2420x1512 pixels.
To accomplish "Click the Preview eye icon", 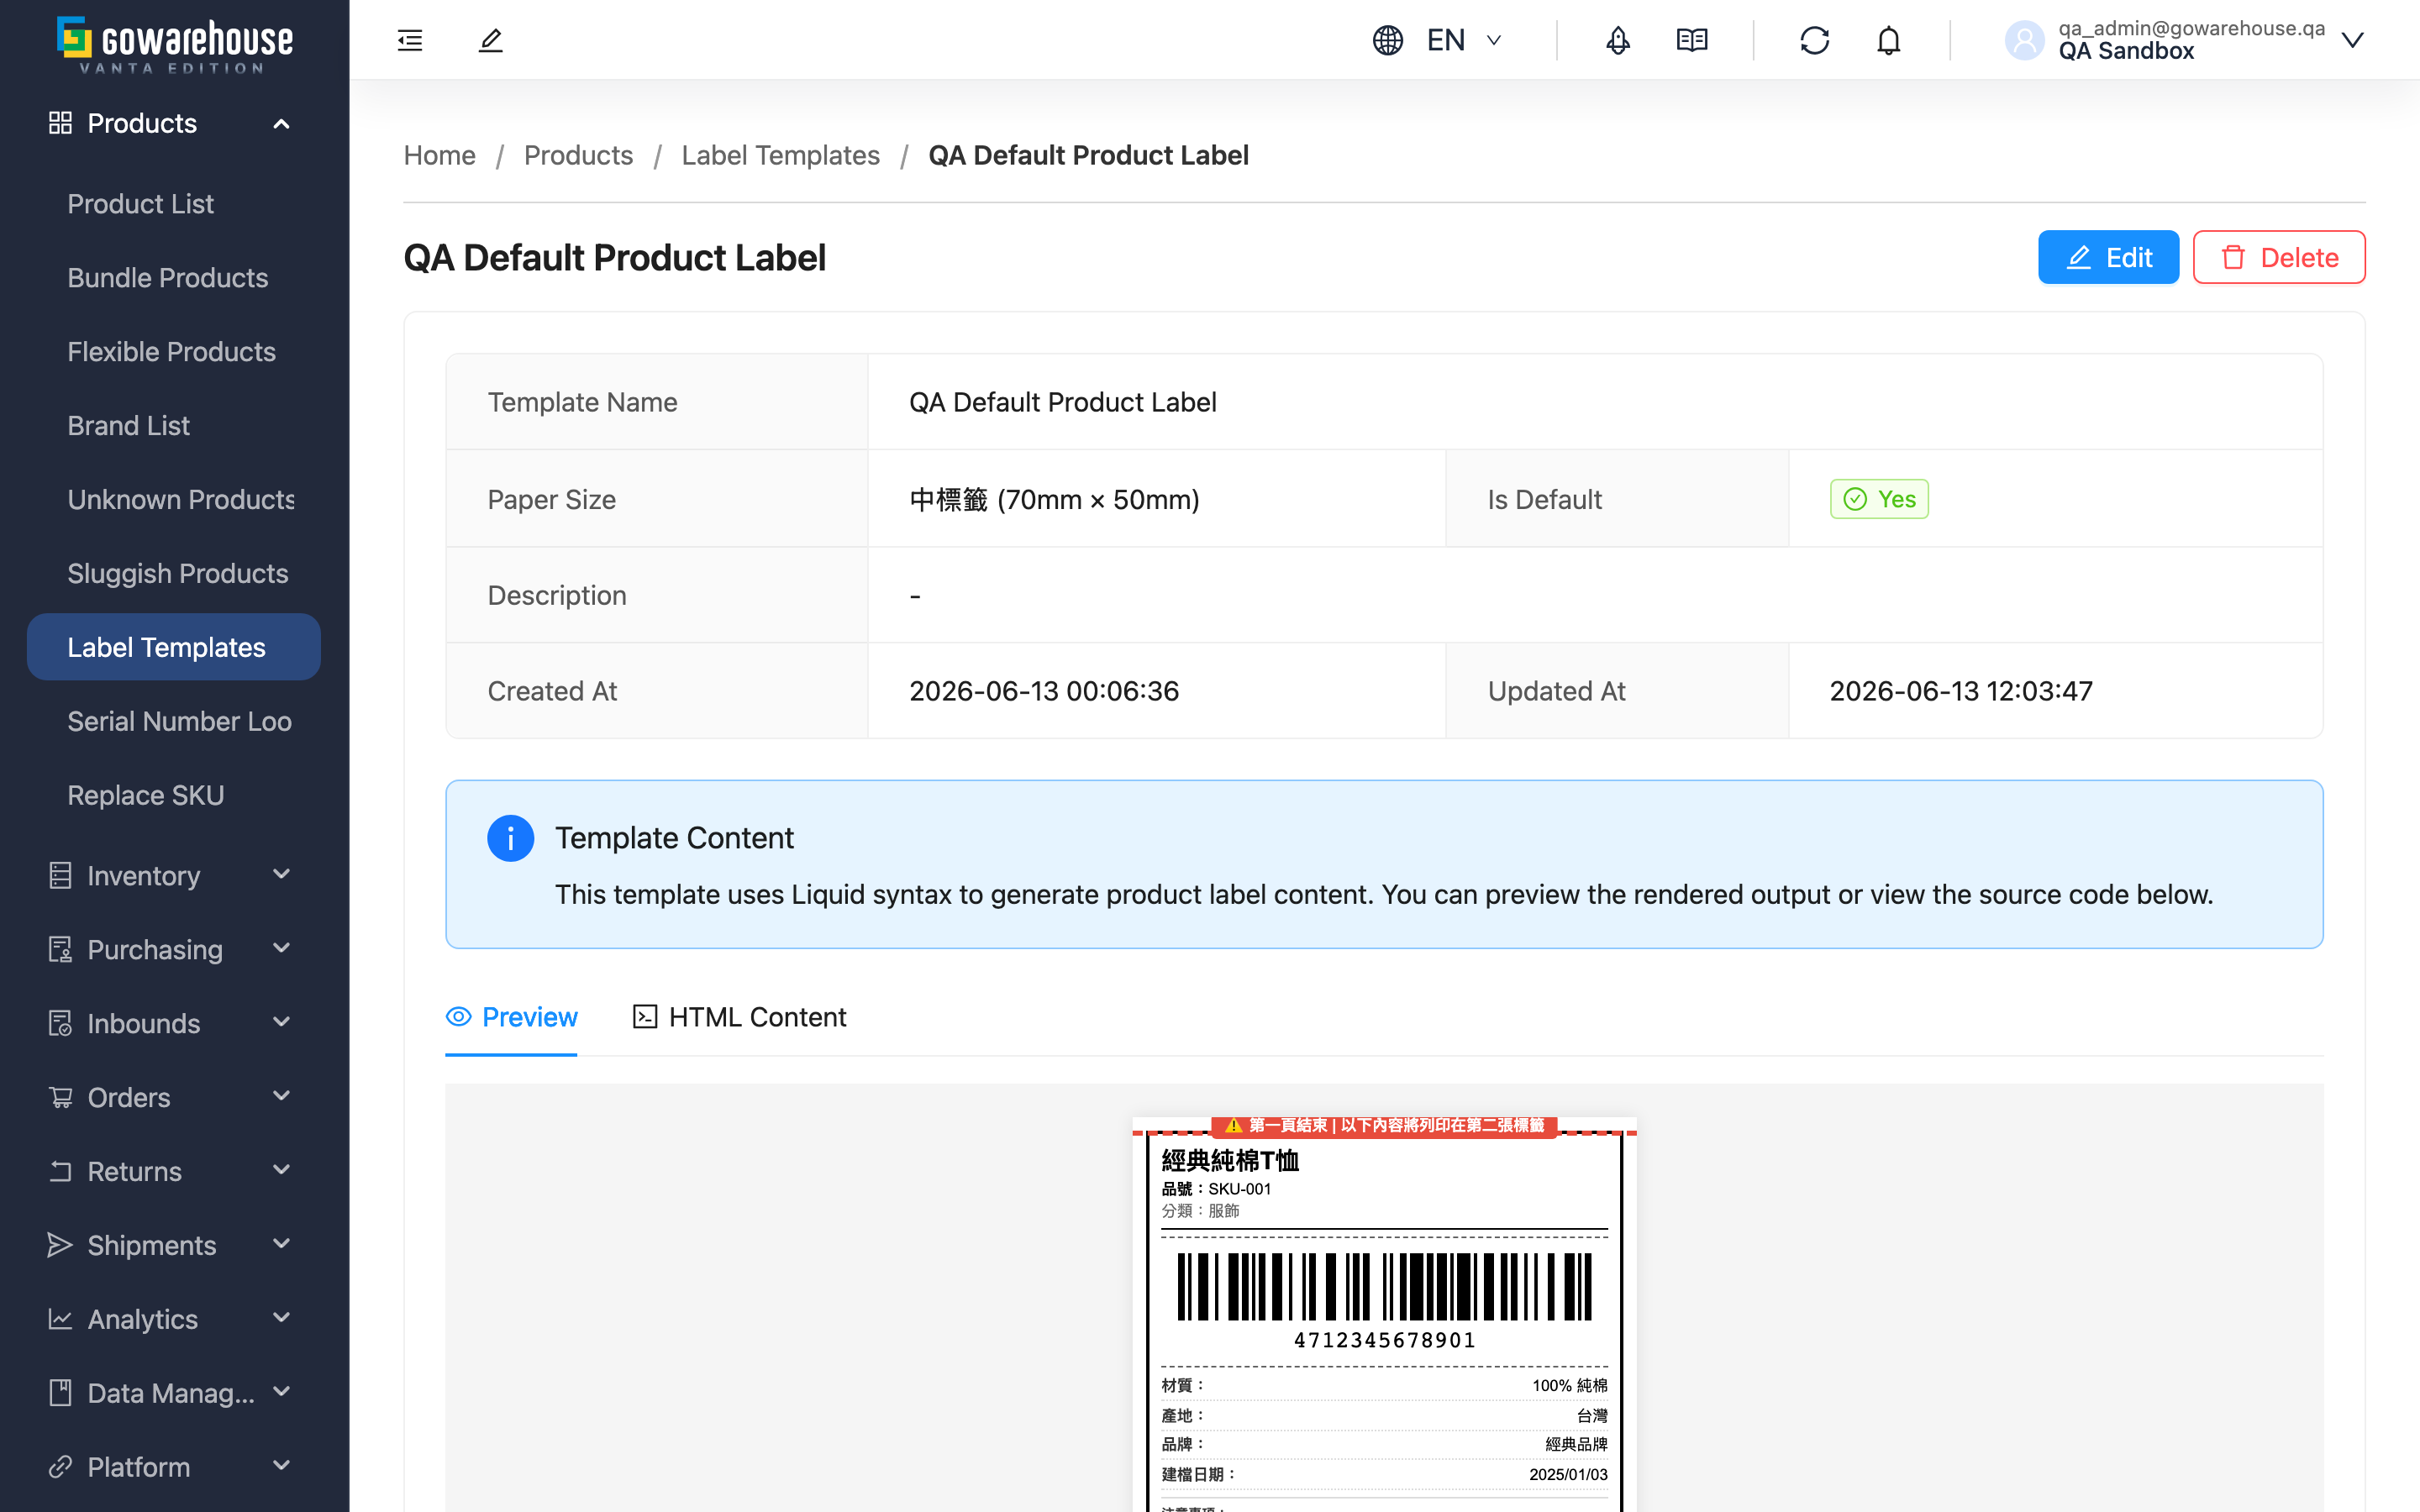I will (458, 1017).
